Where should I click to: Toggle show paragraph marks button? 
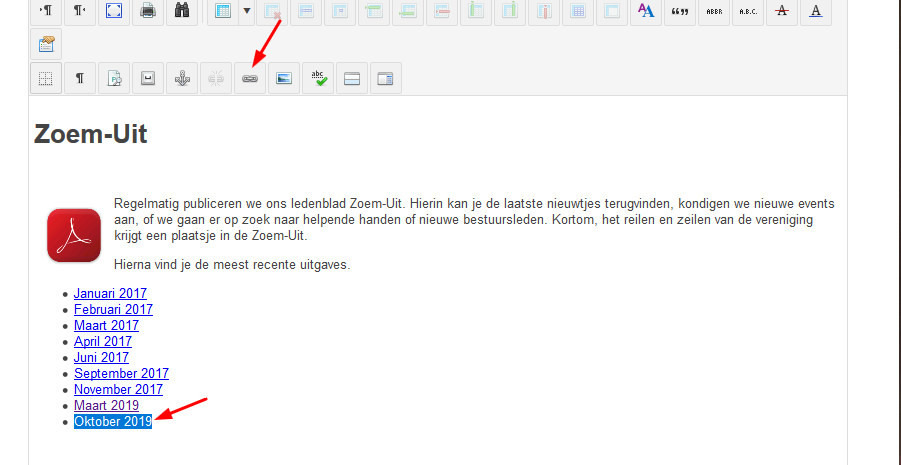coord(80,78)
